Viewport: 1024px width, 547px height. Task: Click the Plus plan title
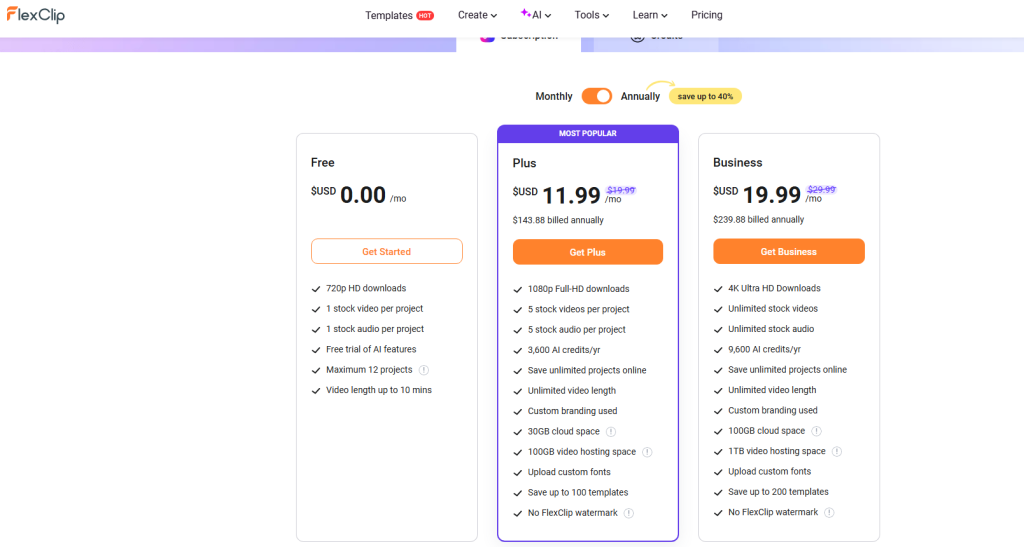click(524, 163)
